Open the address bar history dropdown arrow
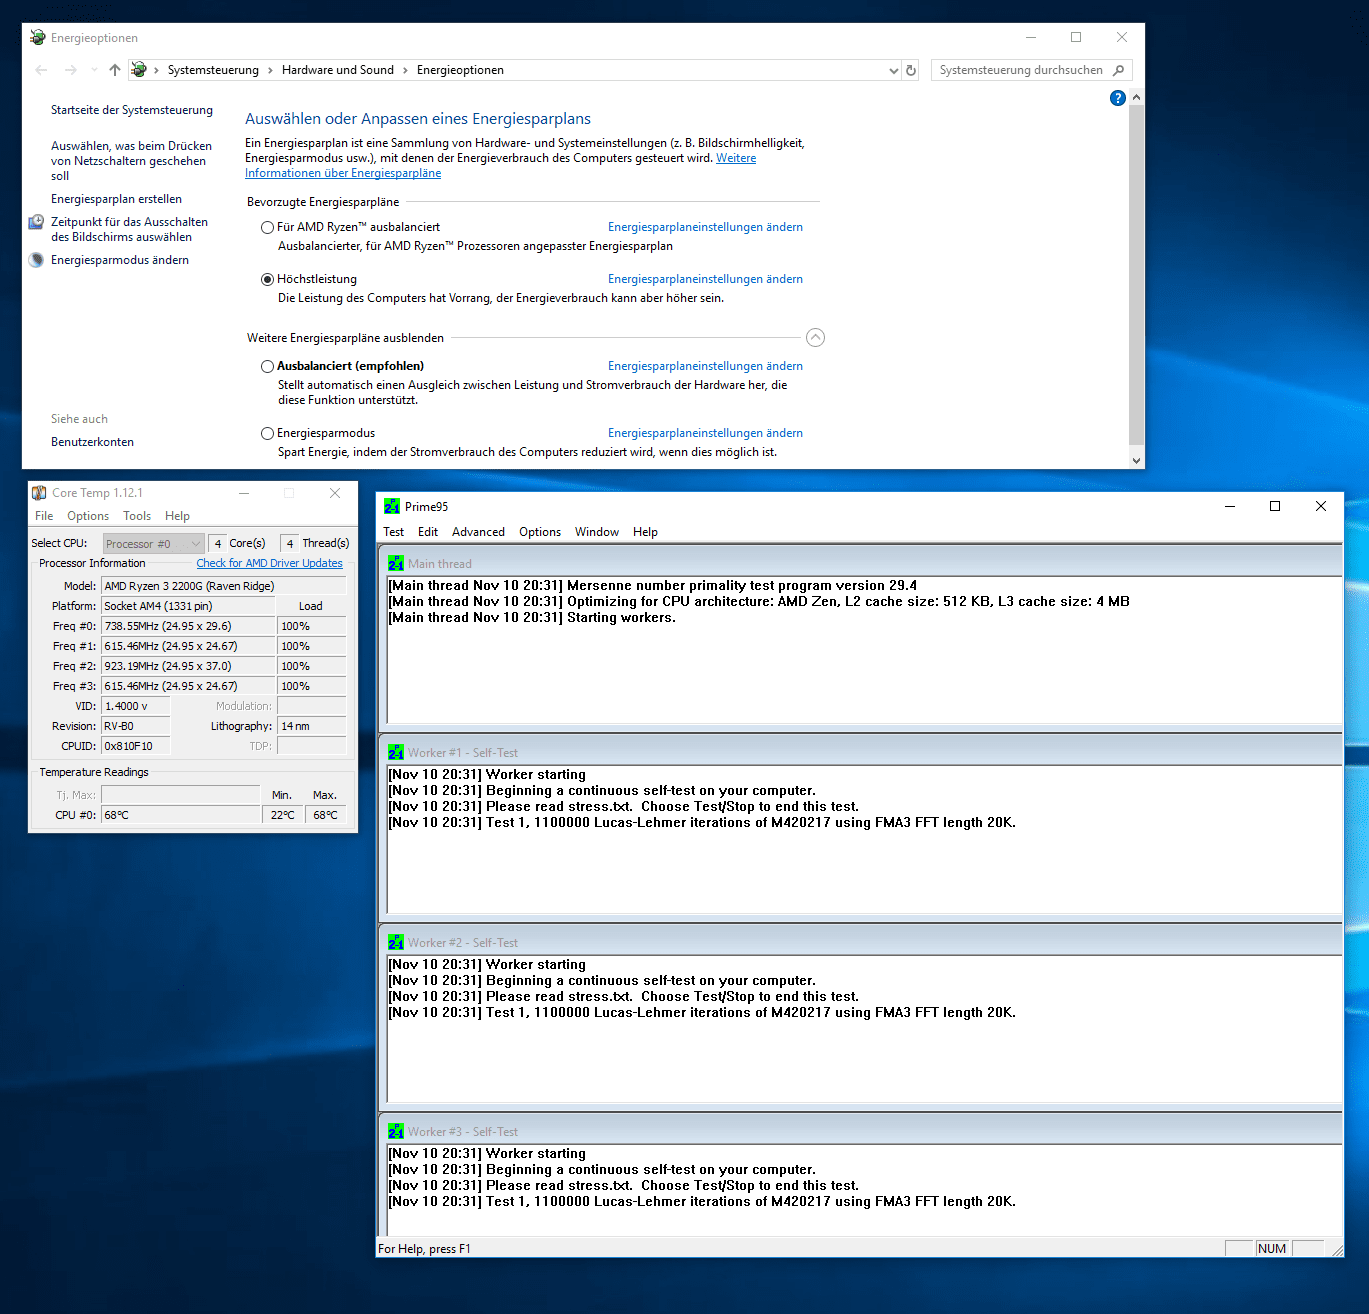Image resolution: width=1369 pixels, height=1314 pixels. (x=893, y=70)
